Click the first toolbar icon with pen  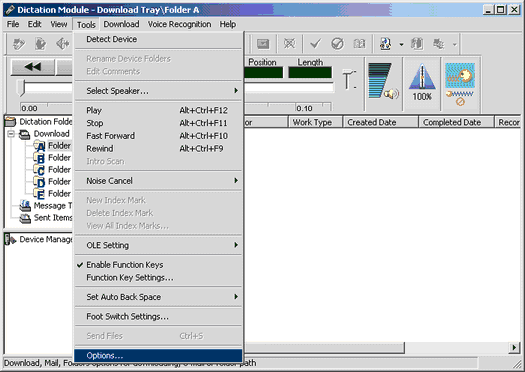point(18,44)
